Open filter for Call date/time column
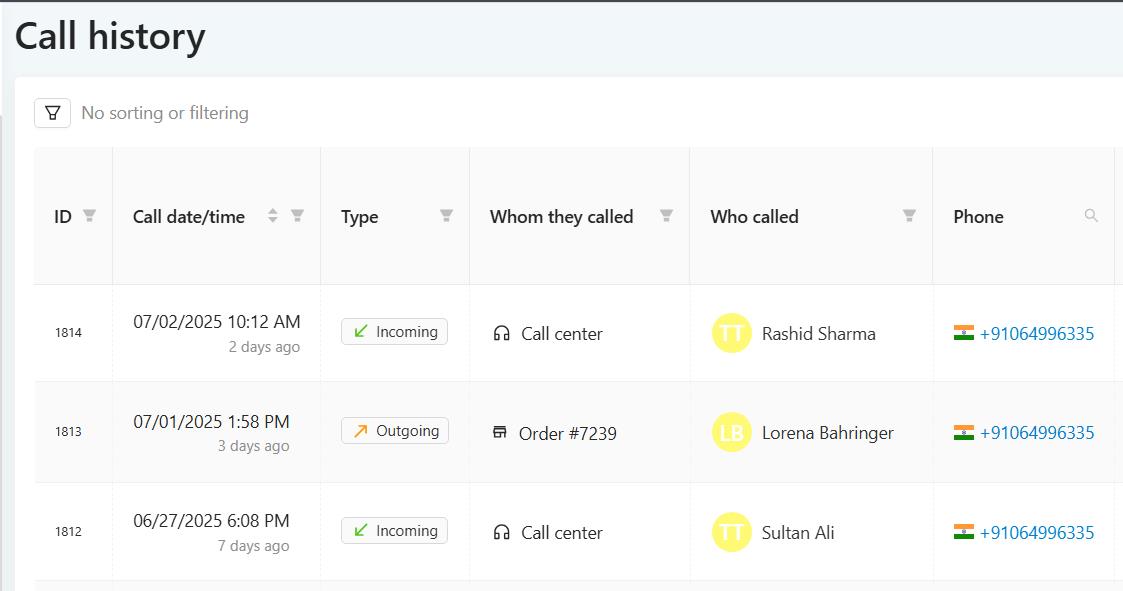The width and height of the screenshot is (1123, 591). click(x=297, y=216)
